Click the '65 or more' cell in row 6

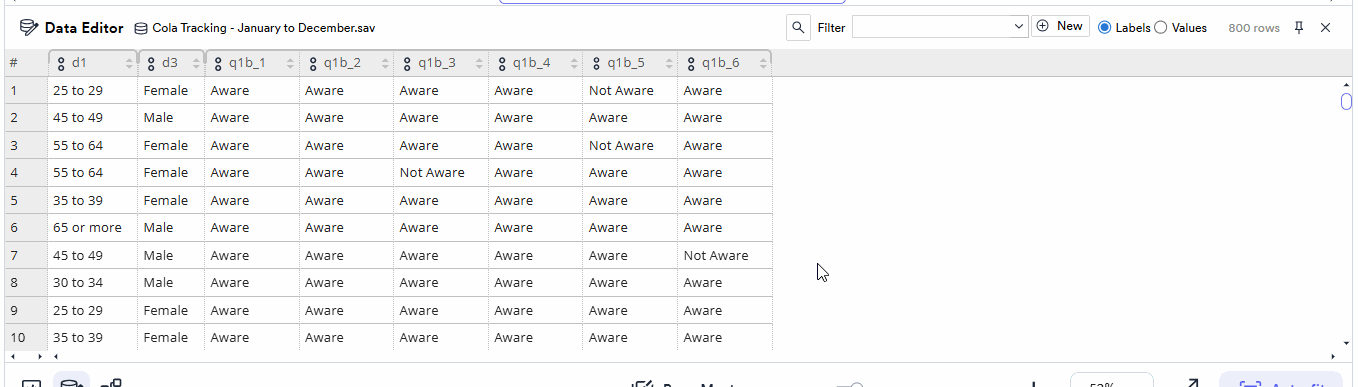coord(93,228)
